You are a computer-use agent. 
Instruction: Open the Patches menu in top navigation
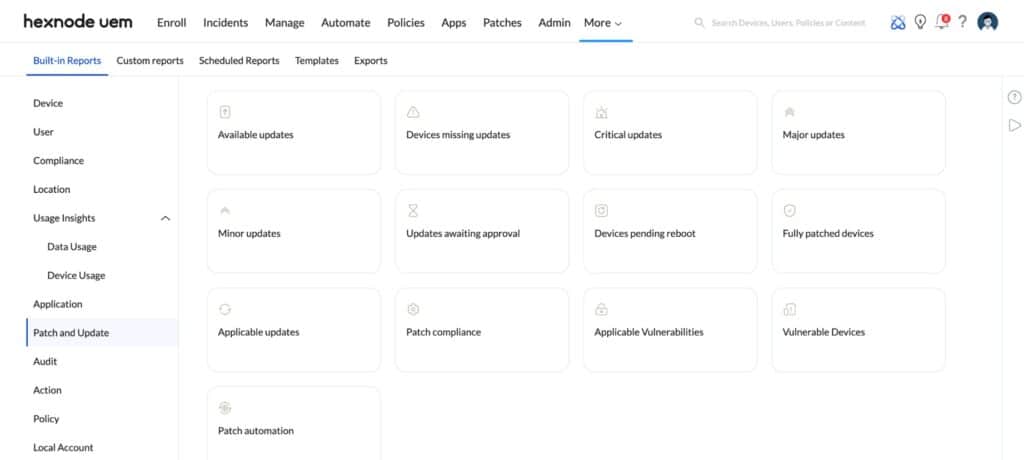[502, 23]
